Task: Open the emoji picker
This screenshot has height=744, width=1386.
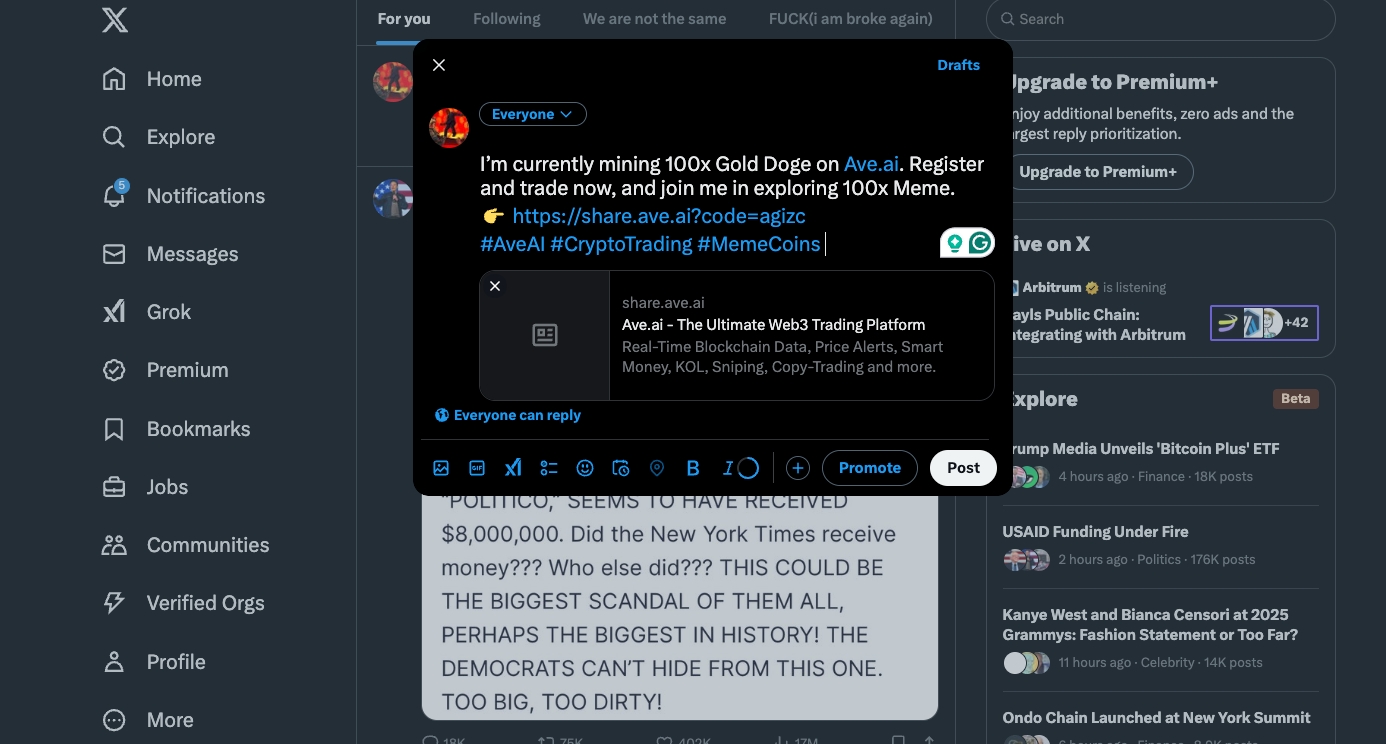Action: click(585, 468)
